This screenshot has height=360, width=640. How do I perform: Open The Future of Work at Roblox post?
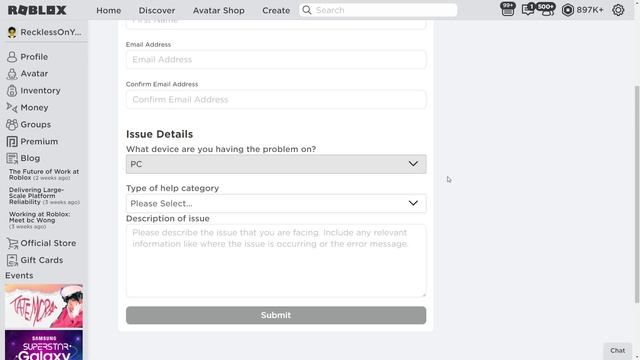[x=44, y=175]
